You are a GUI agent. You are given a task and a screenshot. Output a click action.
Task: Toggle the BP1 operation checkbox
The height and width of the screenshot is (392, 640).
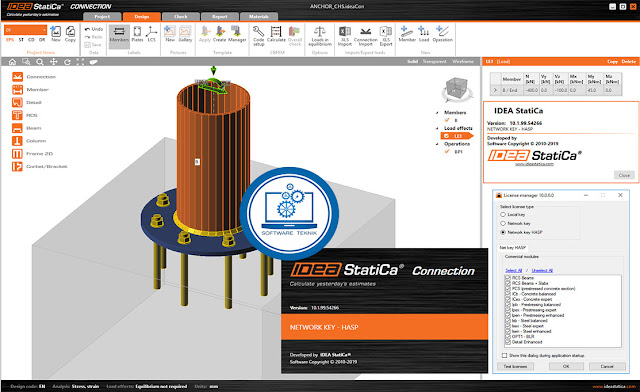click(447, 151)
